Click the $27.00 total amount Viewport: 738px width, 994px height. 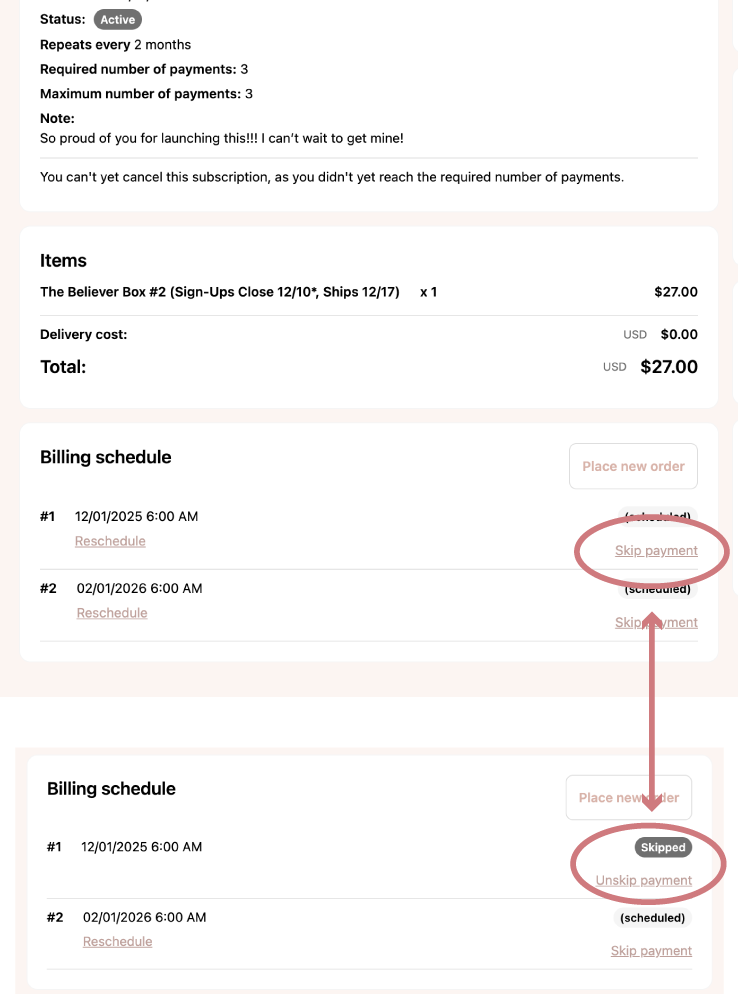(x=668, y=367)
